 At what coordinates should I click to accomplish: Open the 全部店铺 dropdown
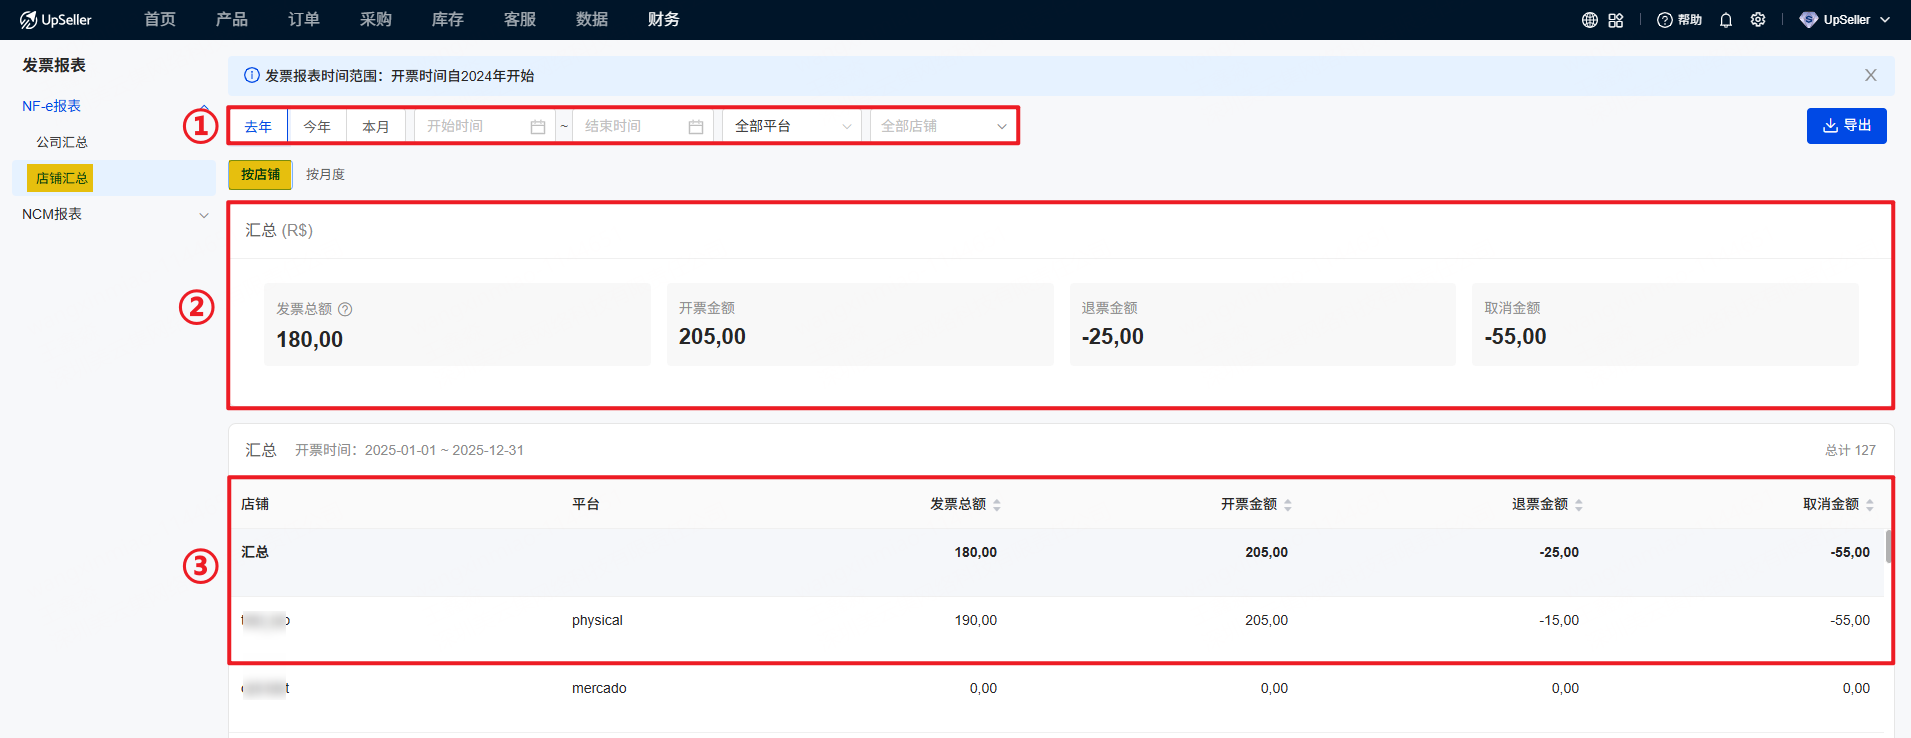click(942, 126)
